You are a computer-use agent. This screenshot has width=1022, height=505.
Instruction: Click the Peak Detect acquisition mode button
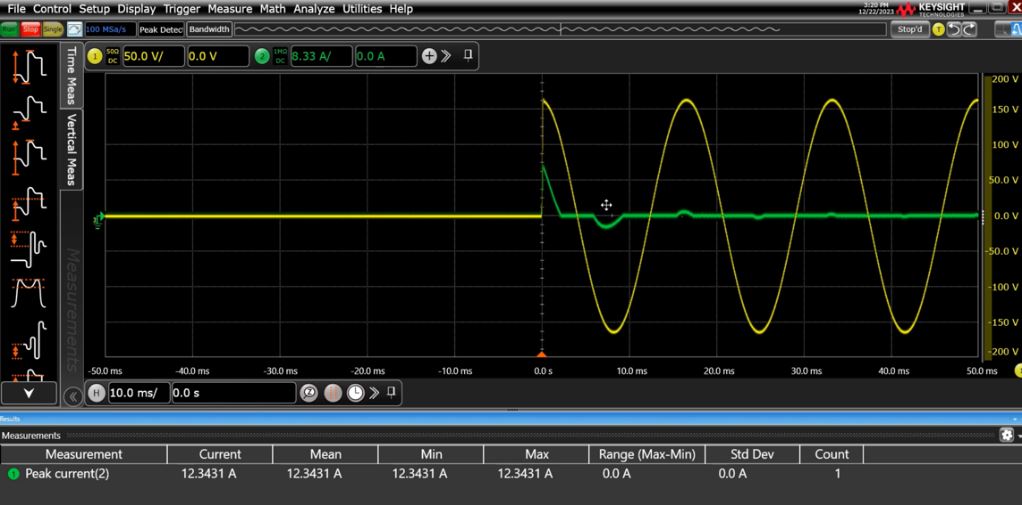159,29
